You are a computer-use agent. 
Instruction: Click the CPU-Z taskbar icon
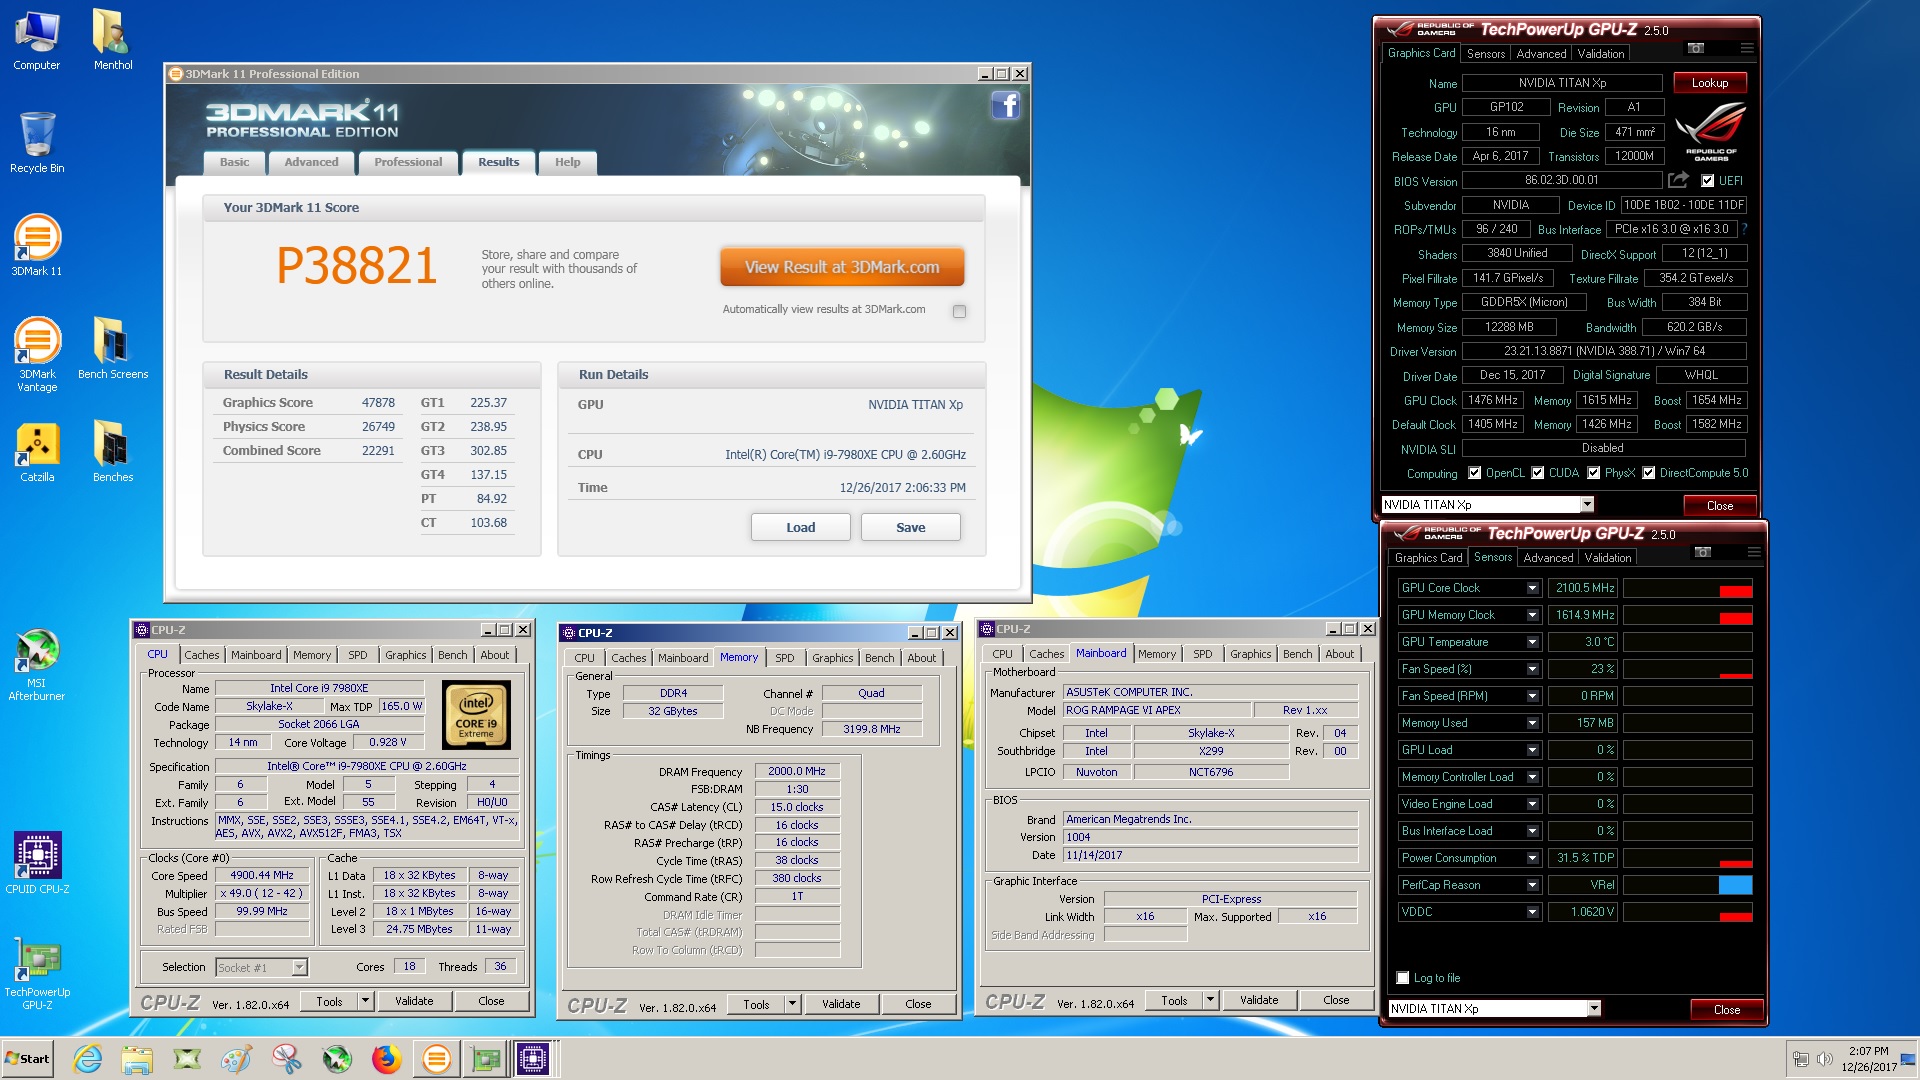(x=533, y=1058)
